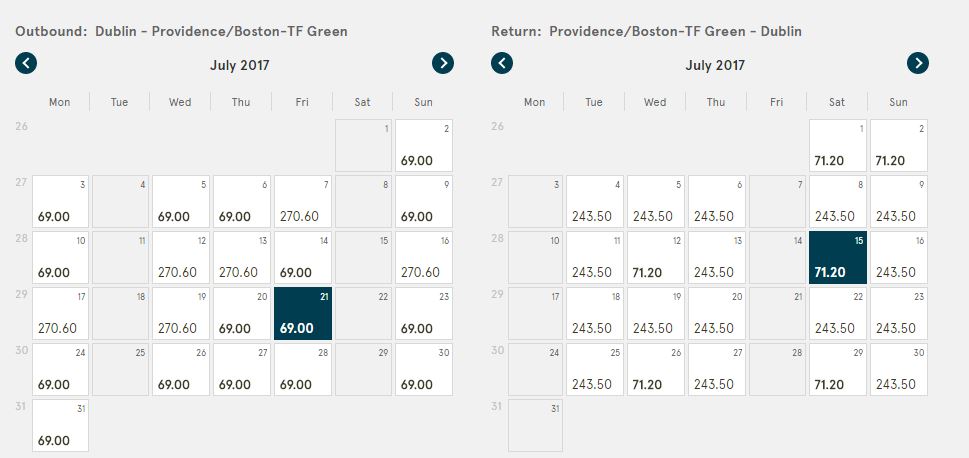Select outbound July 2 fare 69.00
969x458 pixels.
coord(424,146)
